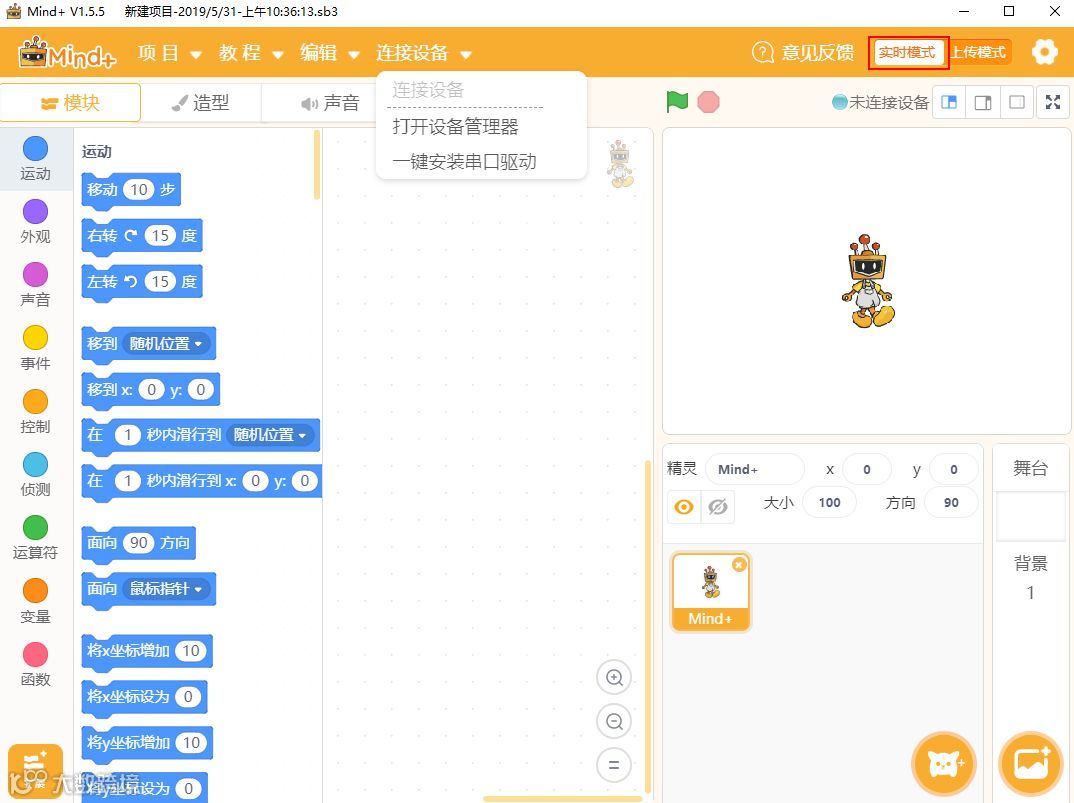Collapse the 连接设备 connect device menu

click(x=423, y=53)
